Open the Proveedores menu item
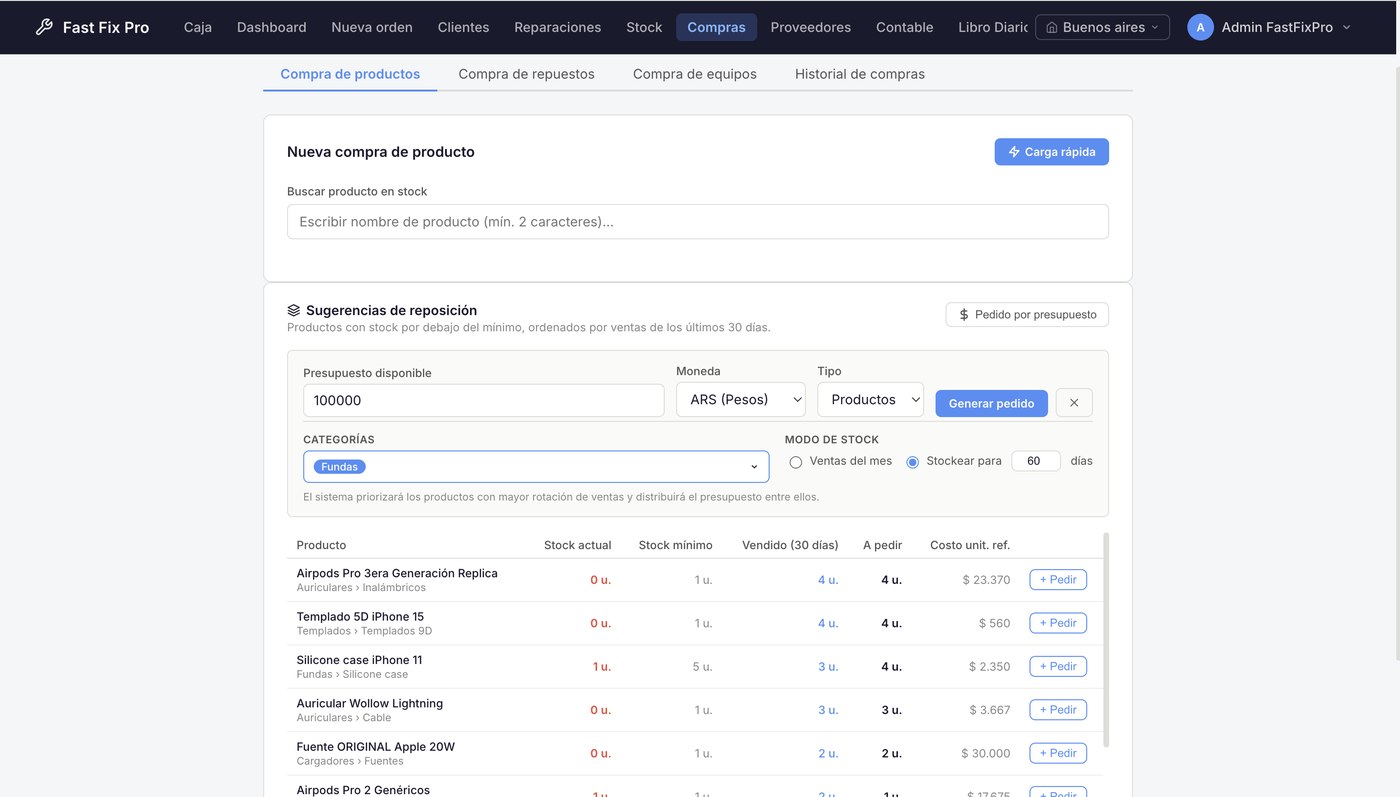 (x=810, y=27)
